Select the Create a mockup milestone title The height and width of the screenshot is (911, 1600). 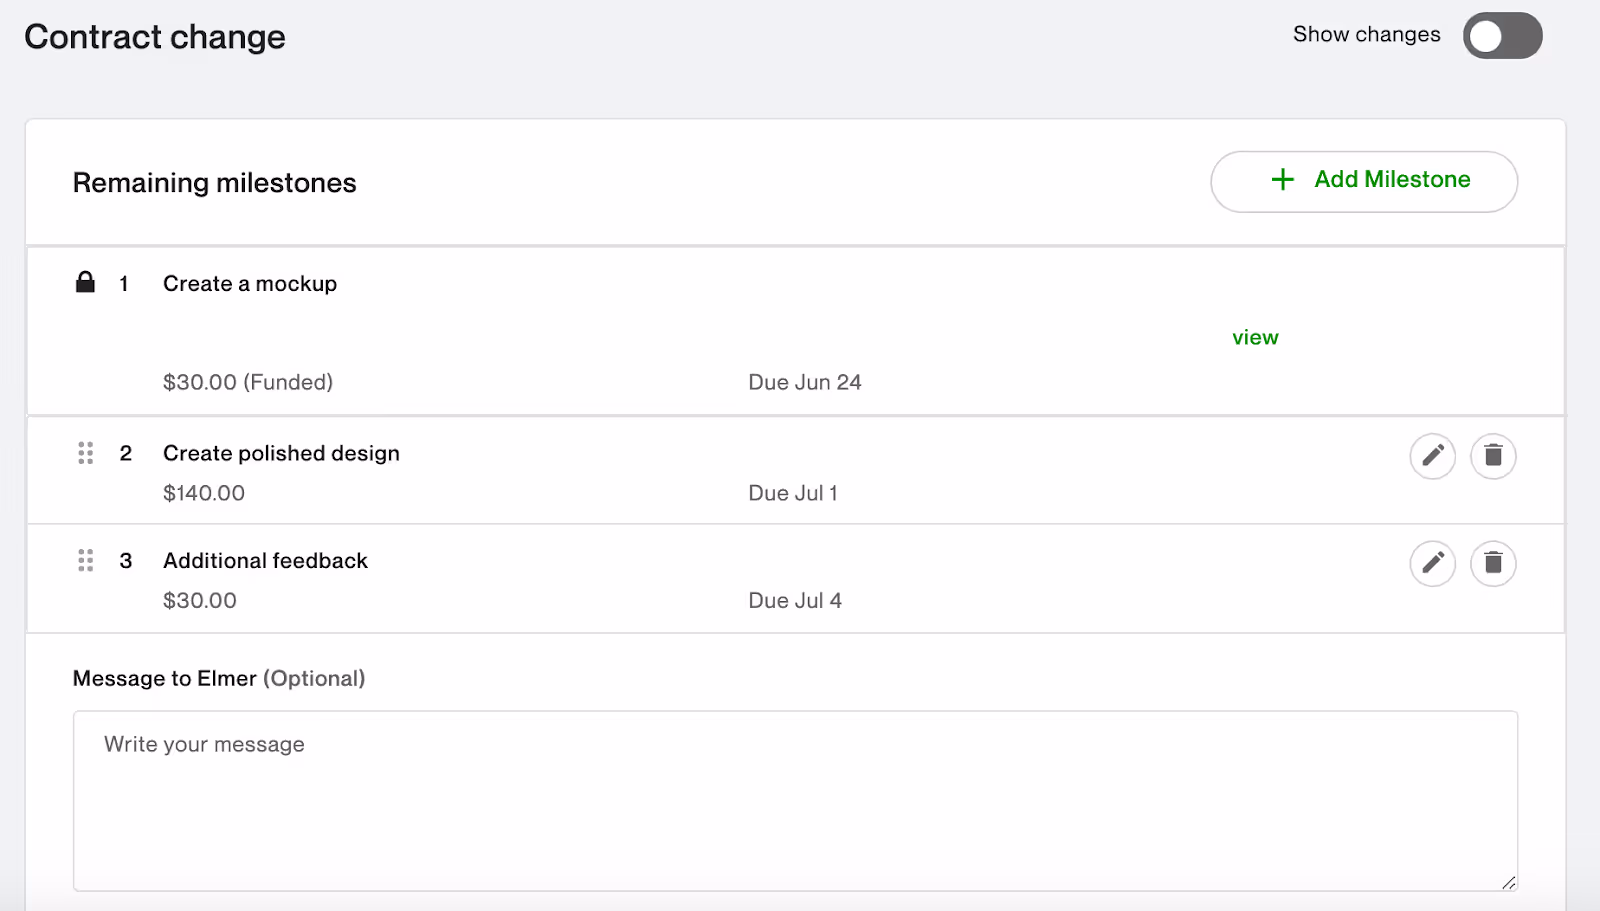(250, 284)
